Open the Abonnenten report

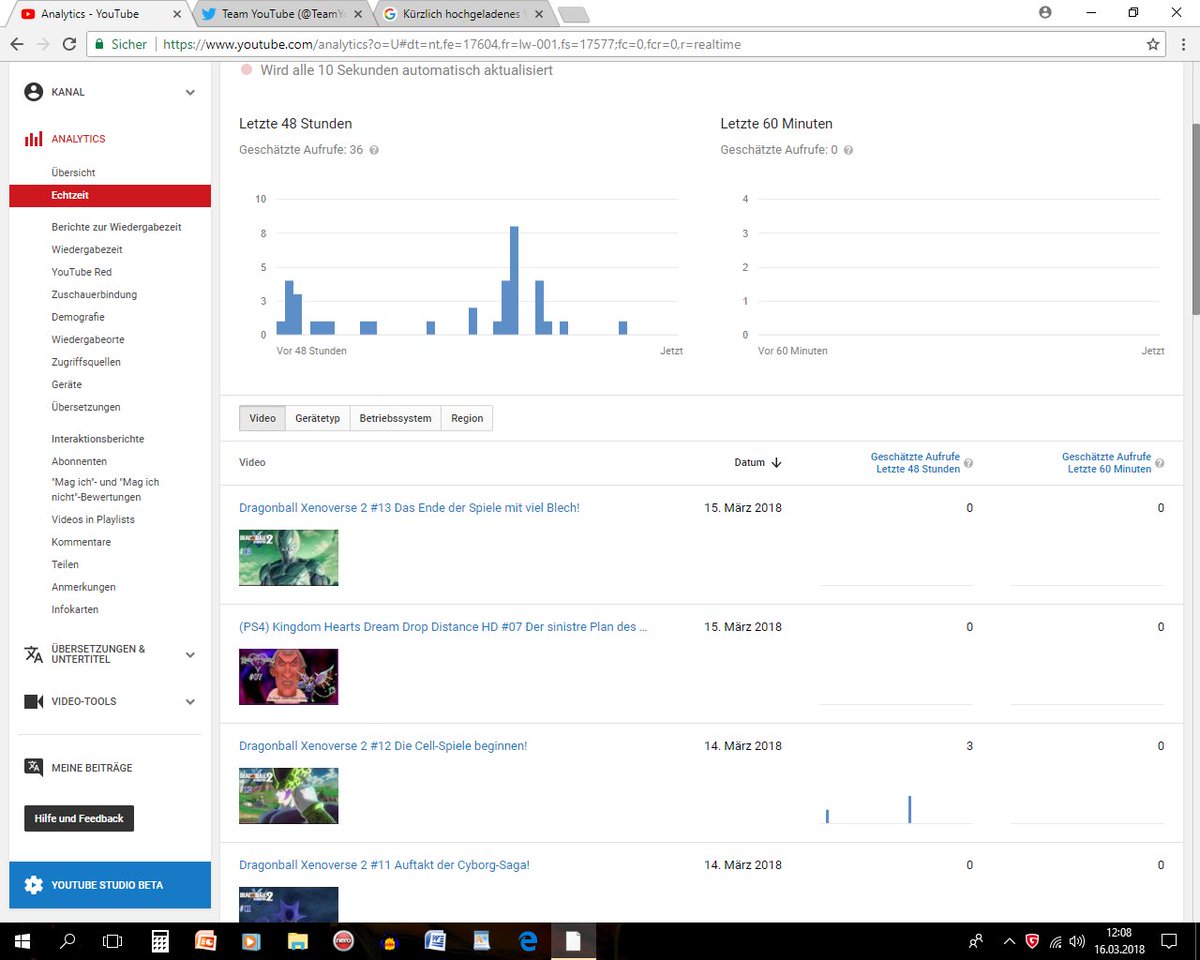(79, 462)
